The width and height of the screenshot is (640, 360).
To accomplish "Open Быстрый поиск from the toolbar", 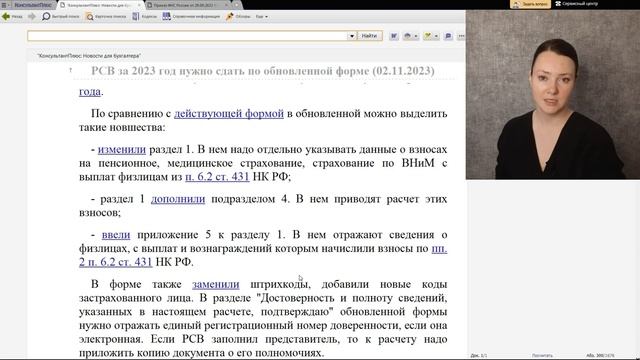I will pyautogui.click(x=61, y=17).
